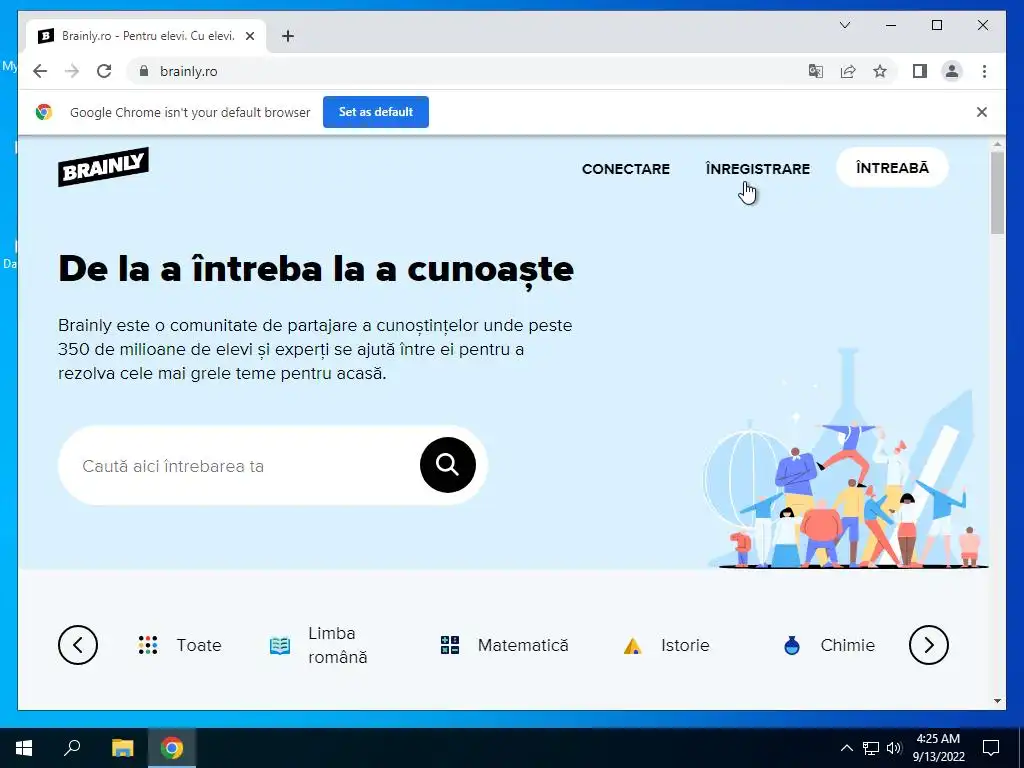
Task: Select the Chimie subject label
Action: coord(848,645)
